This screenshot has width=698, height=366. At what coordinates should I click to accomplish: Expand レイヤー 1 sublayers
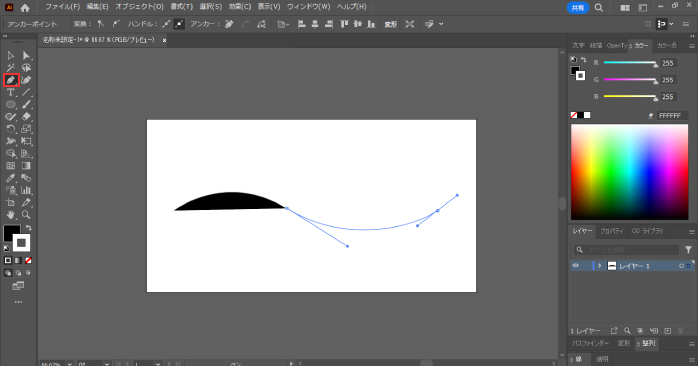[x=600, y=266]
